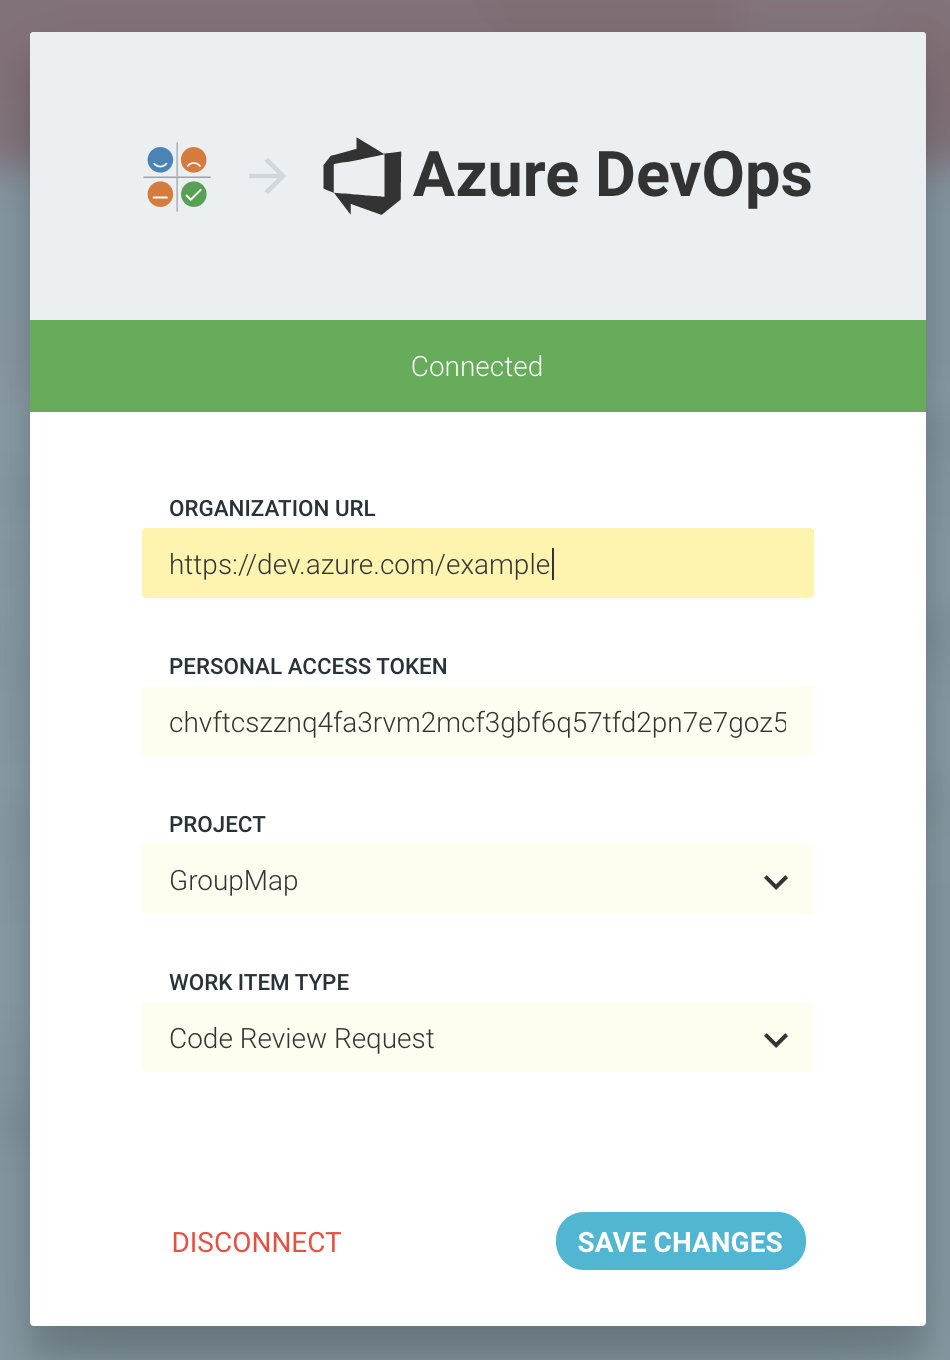Click the orange frowning face icon
This screenshot has height=1360, width=950.
click(192, 160)
